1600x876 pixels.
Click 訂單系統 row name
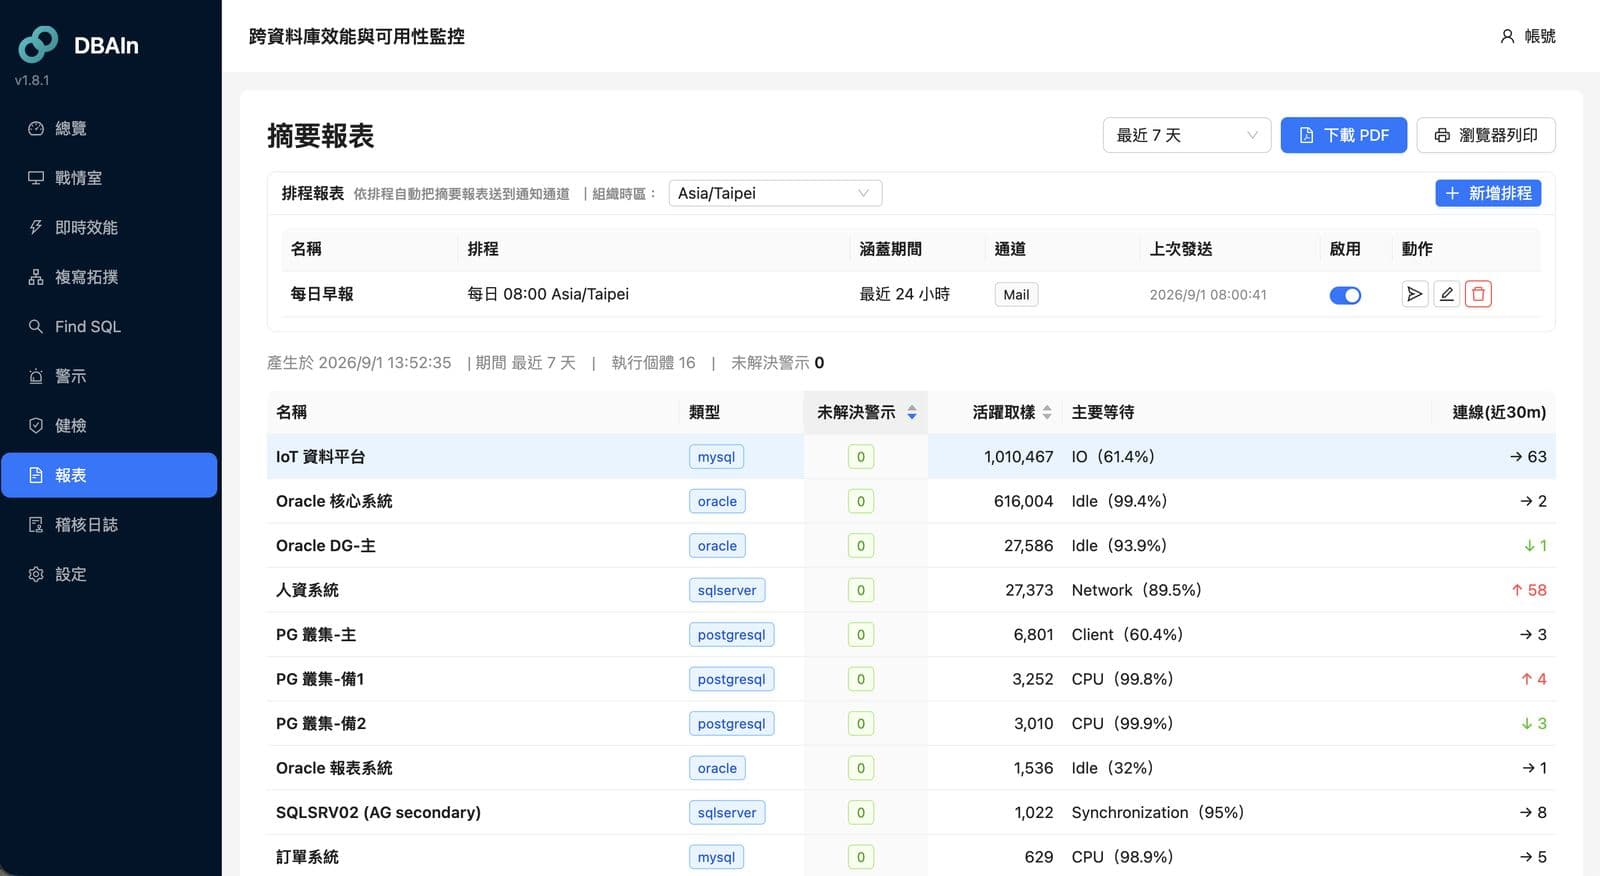click(x=307, y=857)
